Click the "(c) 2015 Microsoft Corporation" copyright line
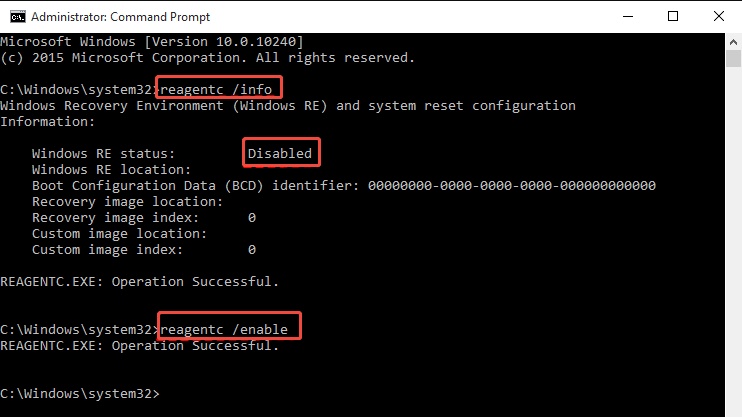Viewport: 742px width, 417px height. pos(206,57)
